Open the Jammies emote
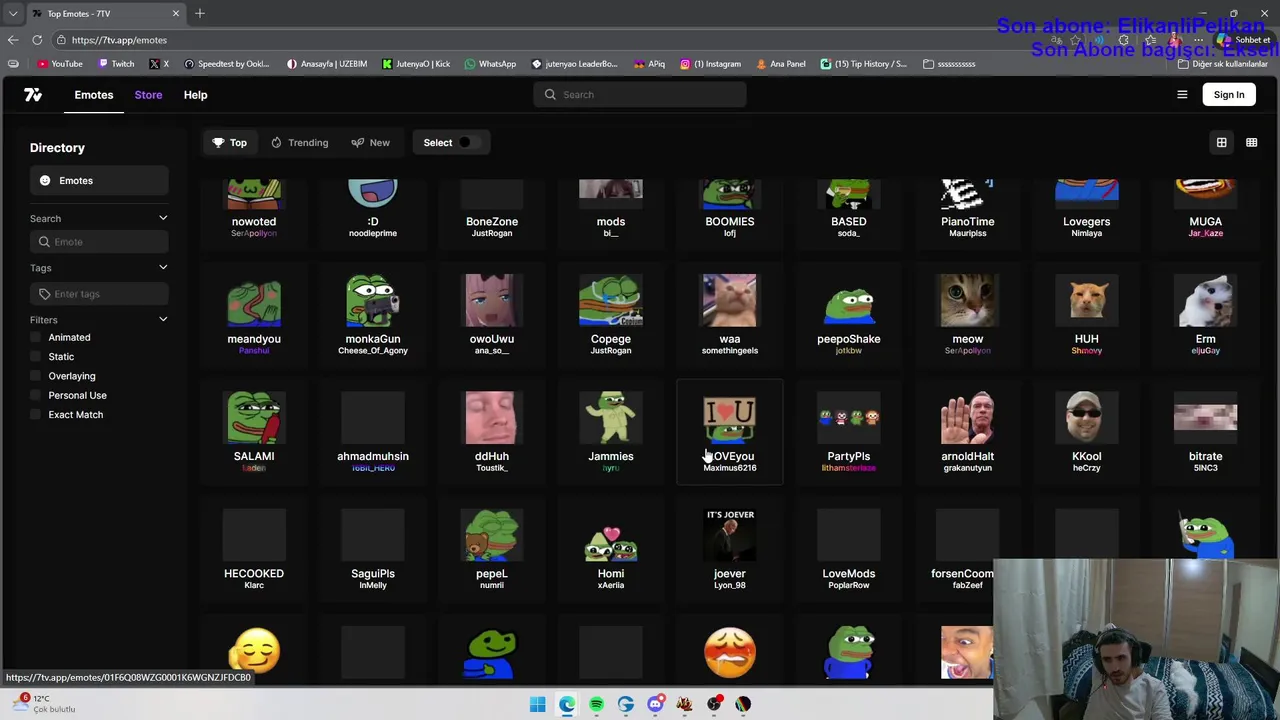This screenshot has width=1280, height=720. pyautogui.click(x=611, y=433)
